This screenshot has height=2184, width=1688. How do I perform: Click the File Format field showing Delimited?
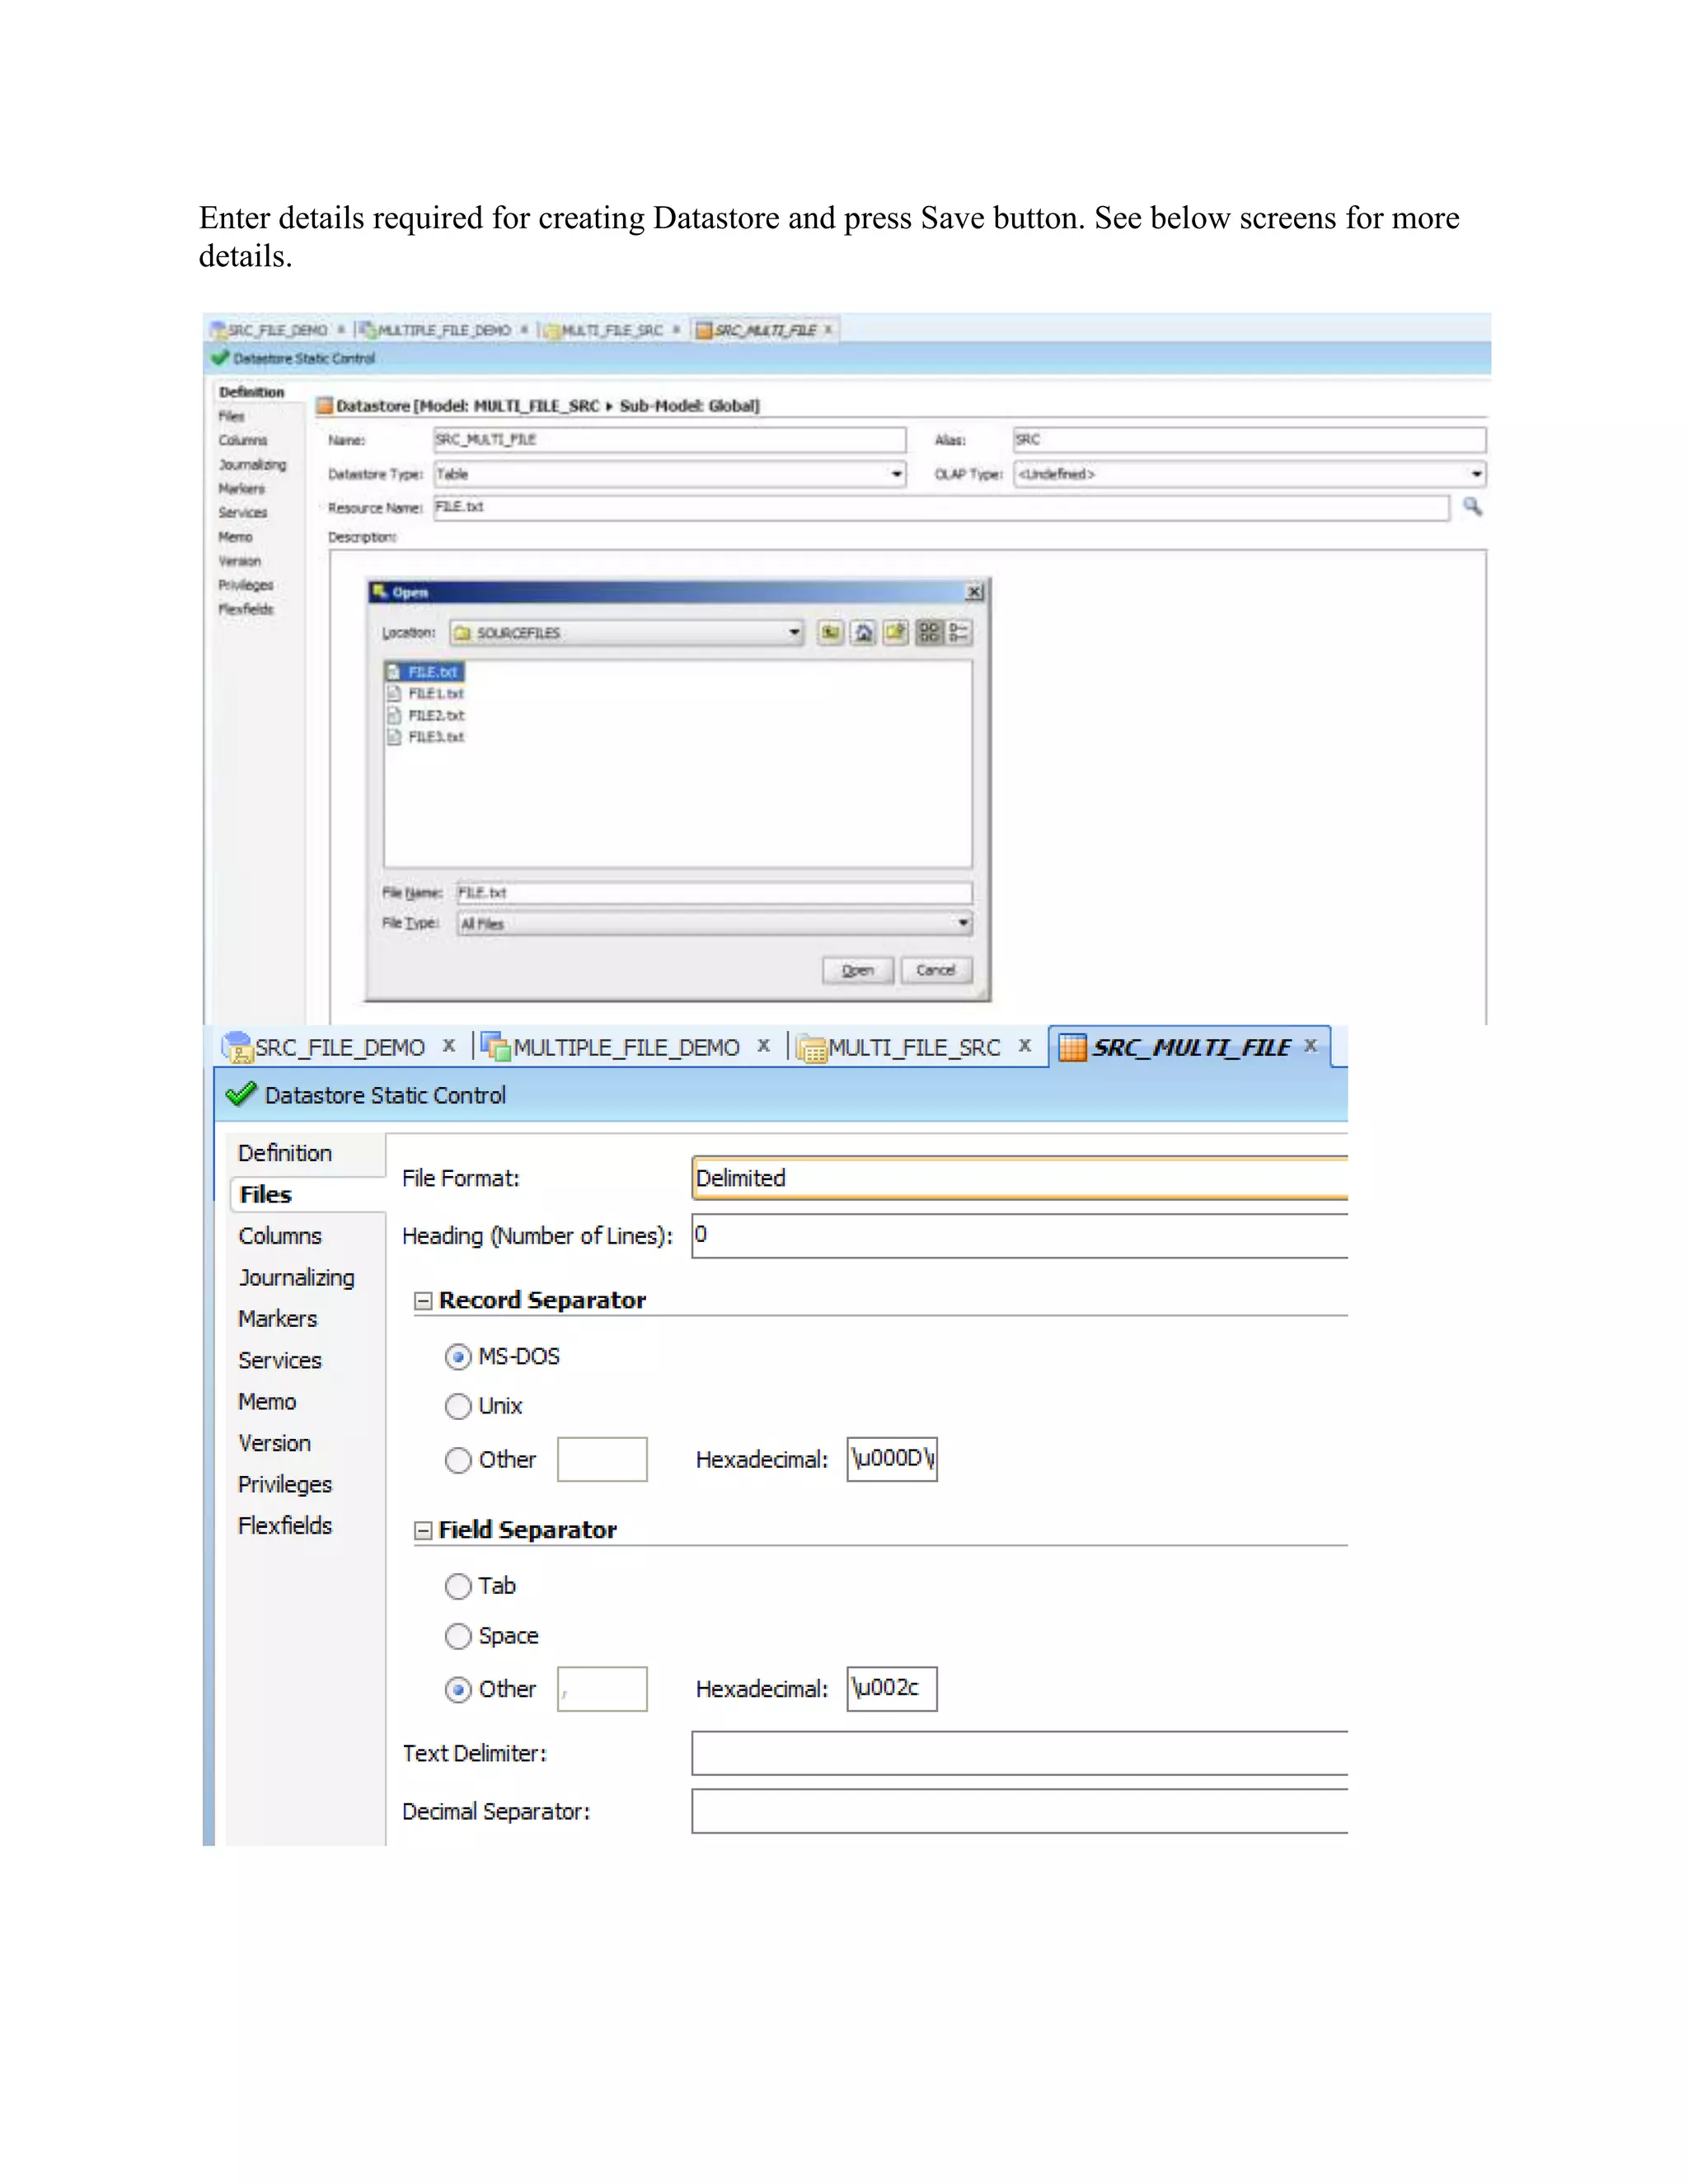[x=1020, y=1178]
